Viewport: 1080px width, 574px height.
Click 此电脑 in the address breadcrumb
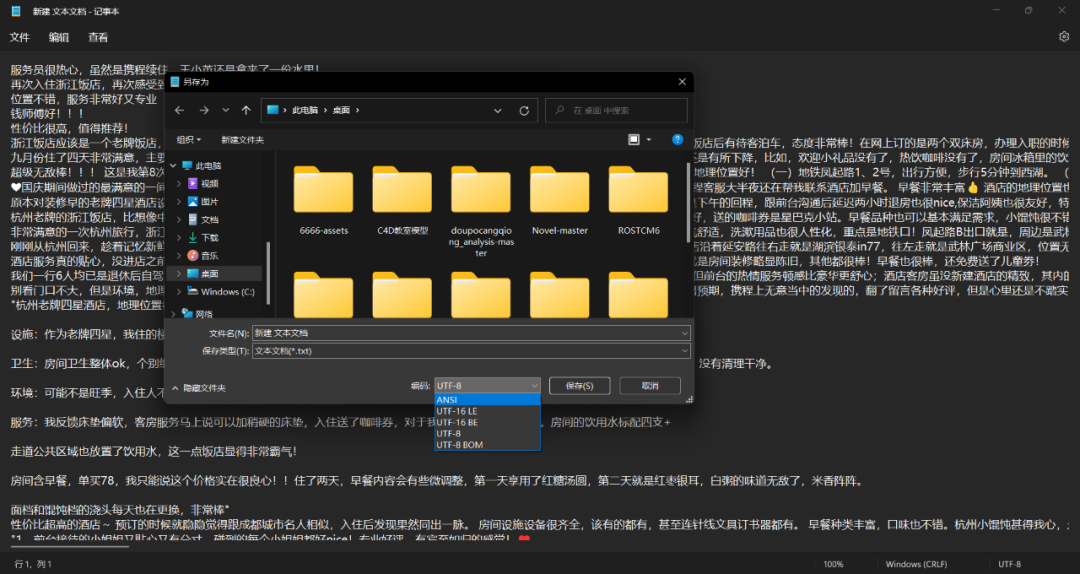click(x=305, y=110)
